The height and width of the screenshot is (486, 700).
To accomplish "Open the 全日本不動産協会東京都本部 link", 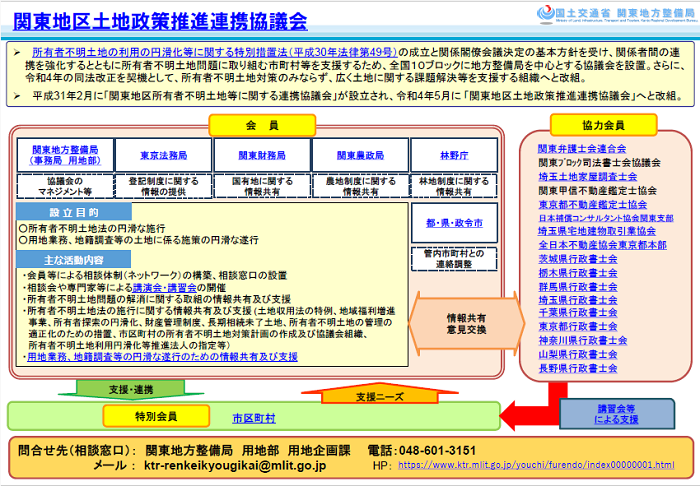I will point(602,245).
